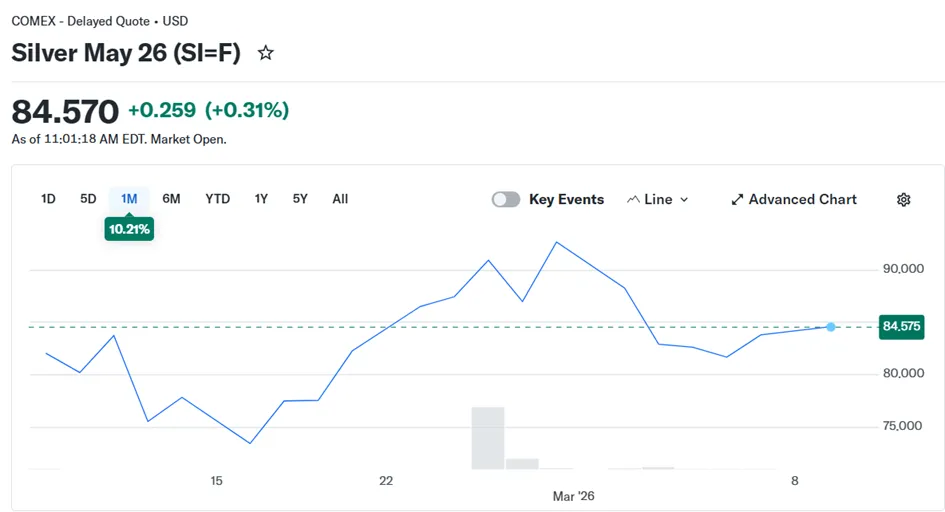Toggle the Key Events switch
Screen dimensions: 945x512
(506, 199)
